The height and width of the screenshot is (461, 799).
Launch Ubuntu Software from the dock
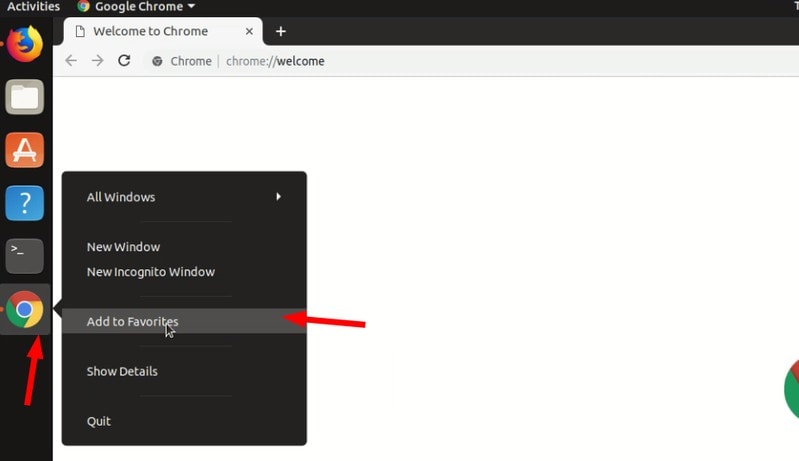coord(24,150)
